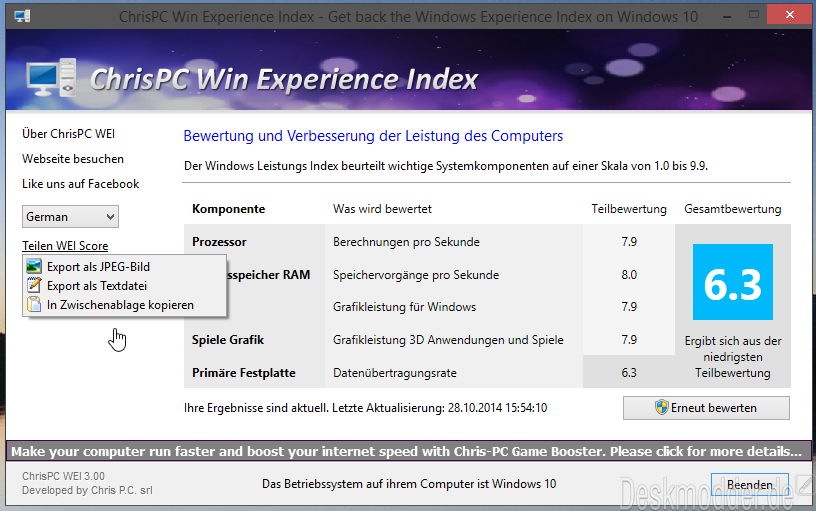
Task: Click the Prozessor component label
Action: tap(219, 241)
